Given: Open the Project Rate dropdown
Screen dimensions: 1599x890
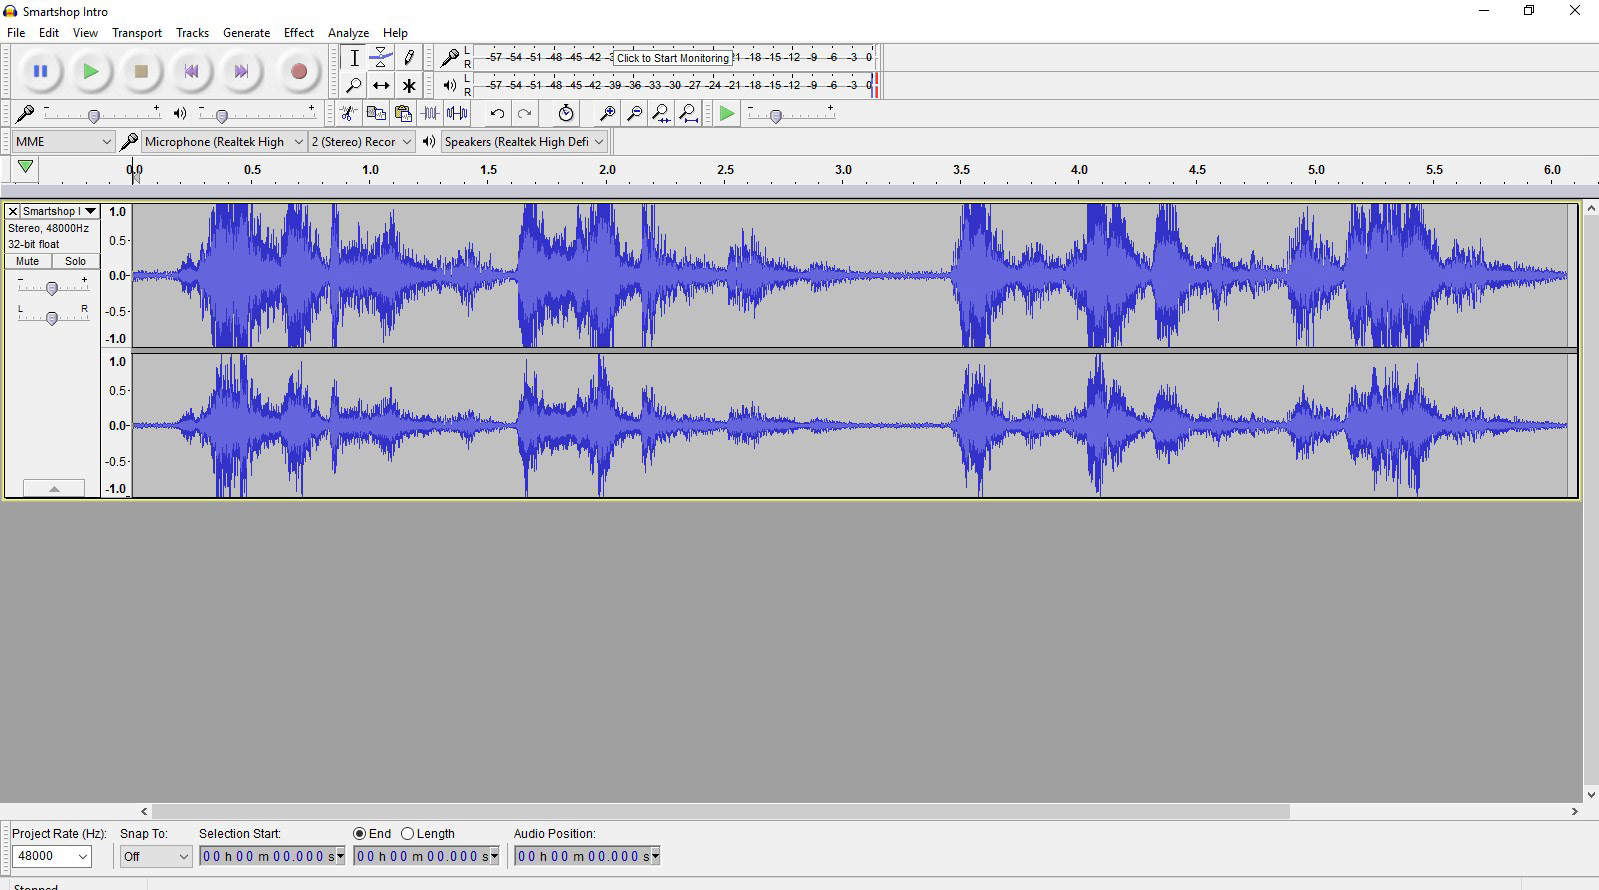Looking at the screenshot, I should point(52,856).
